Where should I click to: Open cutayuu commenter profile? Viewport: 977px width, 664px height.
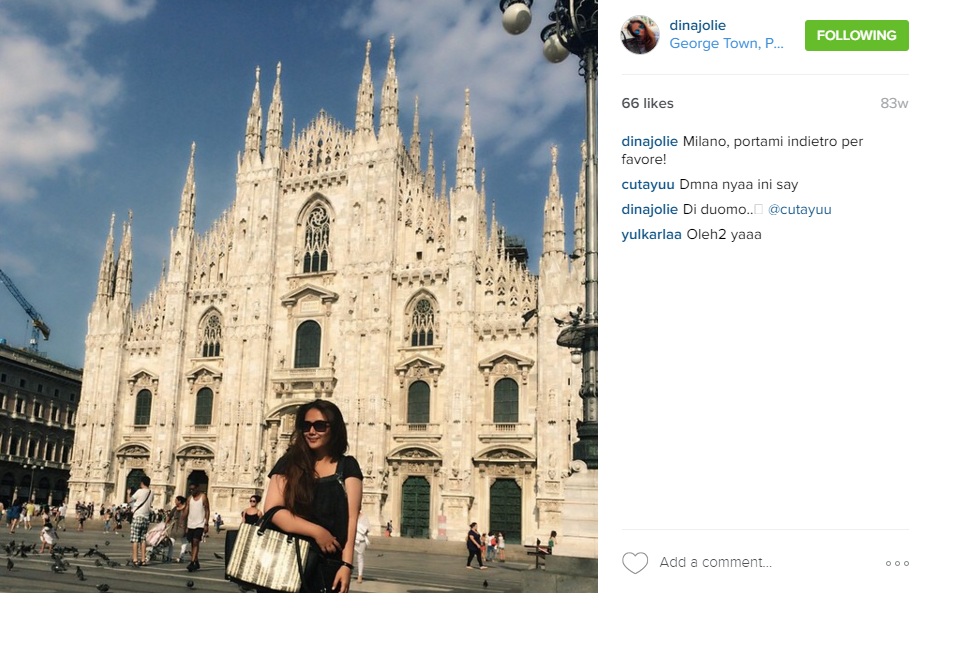tap(647, 184)
